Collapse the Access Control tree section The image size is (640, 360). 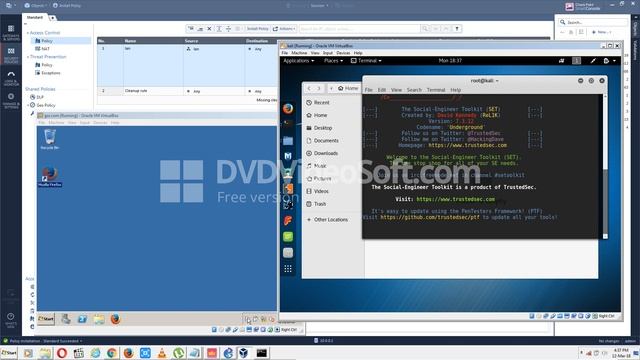28,33
